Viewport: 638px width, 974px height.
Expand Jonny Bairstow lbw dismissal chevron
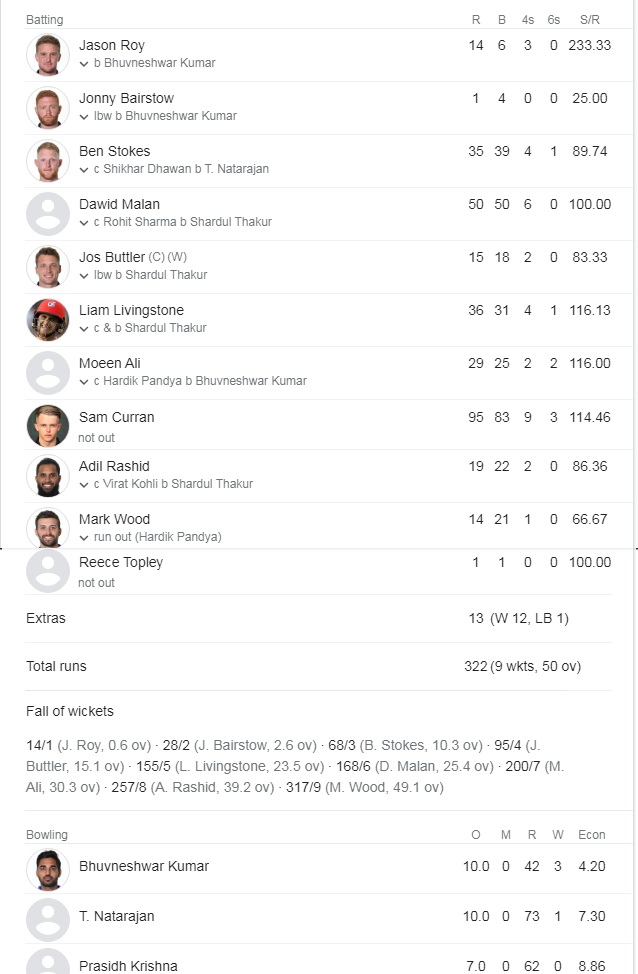(x=84, y=116)
